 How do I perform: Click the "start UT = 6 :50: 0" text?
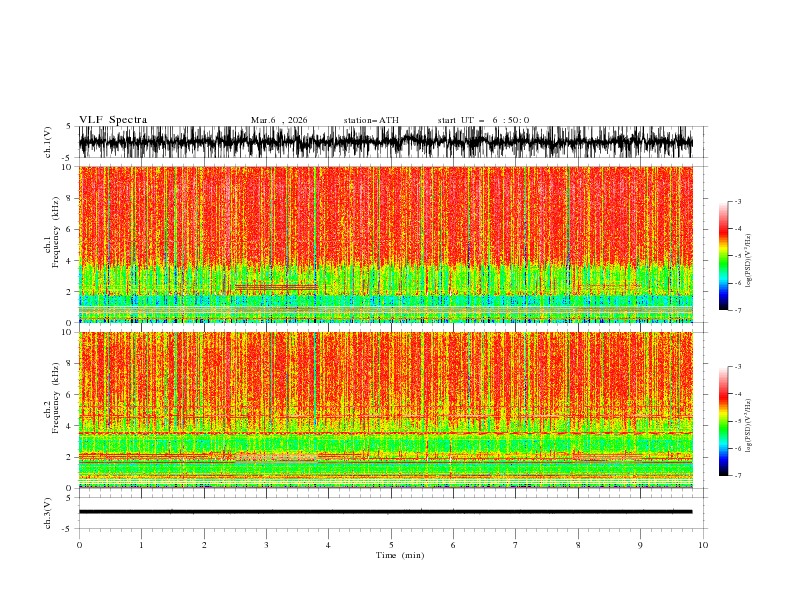(483, 120)
